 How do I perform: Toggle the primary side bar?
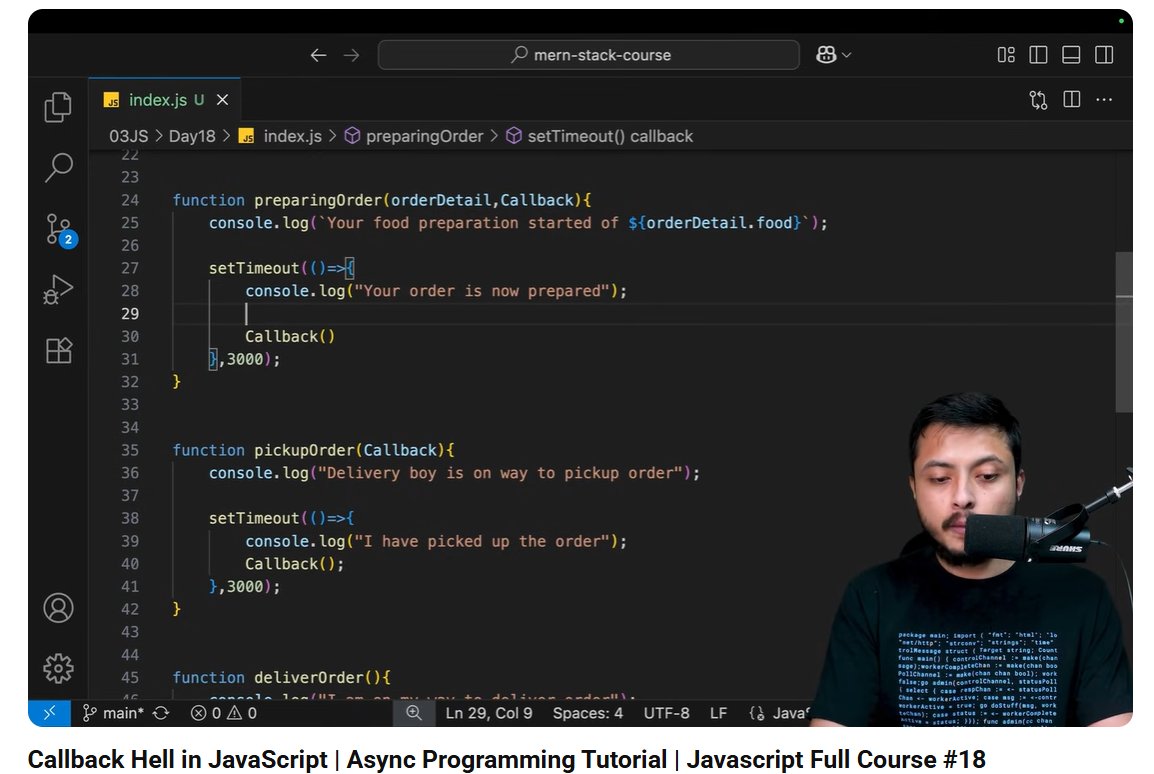coord(1038,55)
